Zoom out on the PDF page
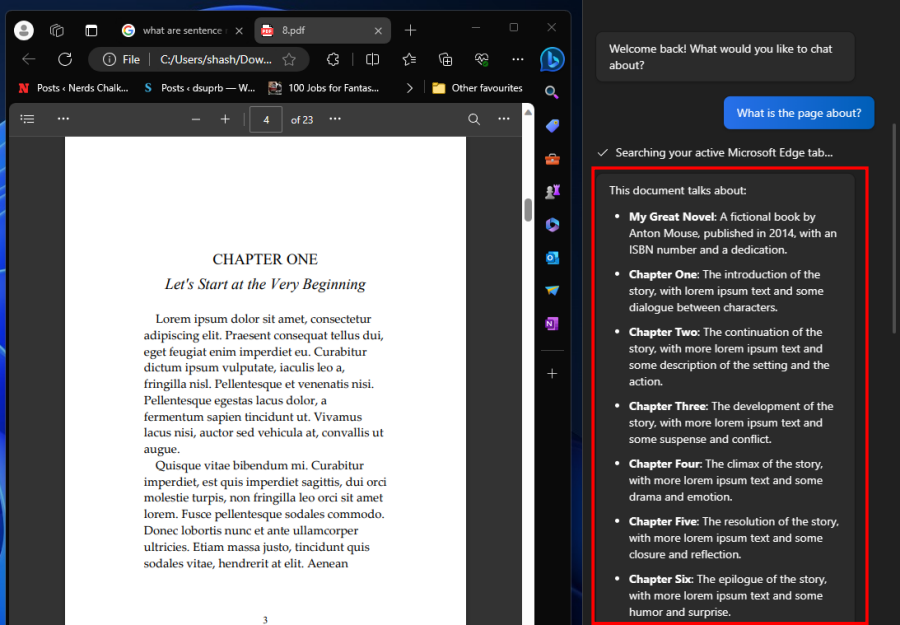The height and width of the screenshot is (625, 900). click(x=196, y=121)
